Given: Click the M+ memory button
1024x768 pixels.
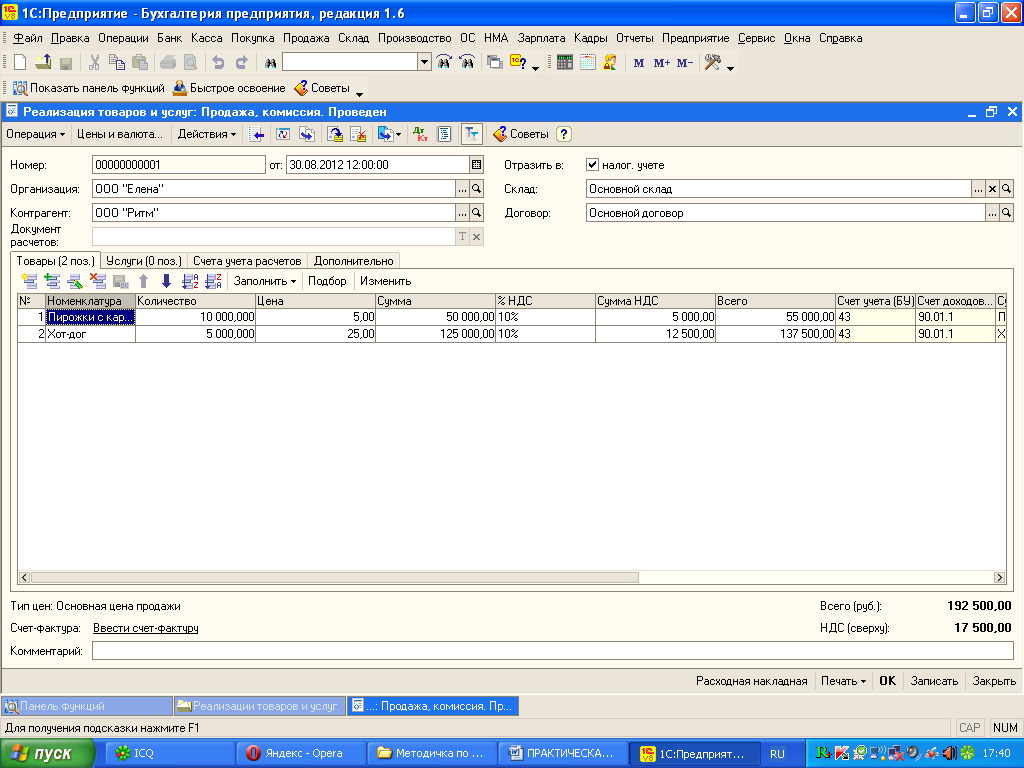Looking at the screenshot, I should pyautogui.click(x=662, y=63).
